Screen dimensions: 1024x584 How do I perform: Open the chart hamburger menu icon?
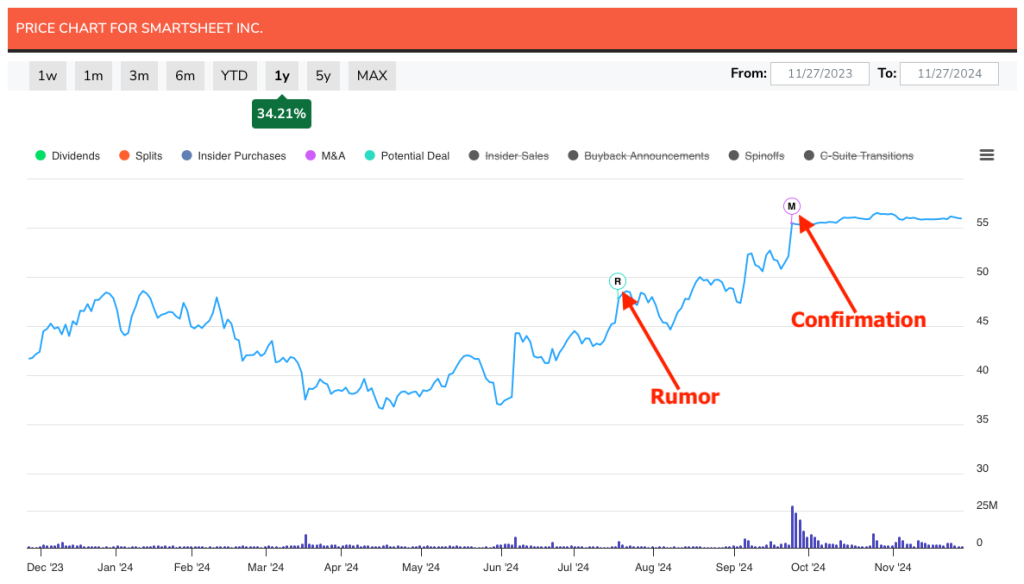tap(987, 155)
